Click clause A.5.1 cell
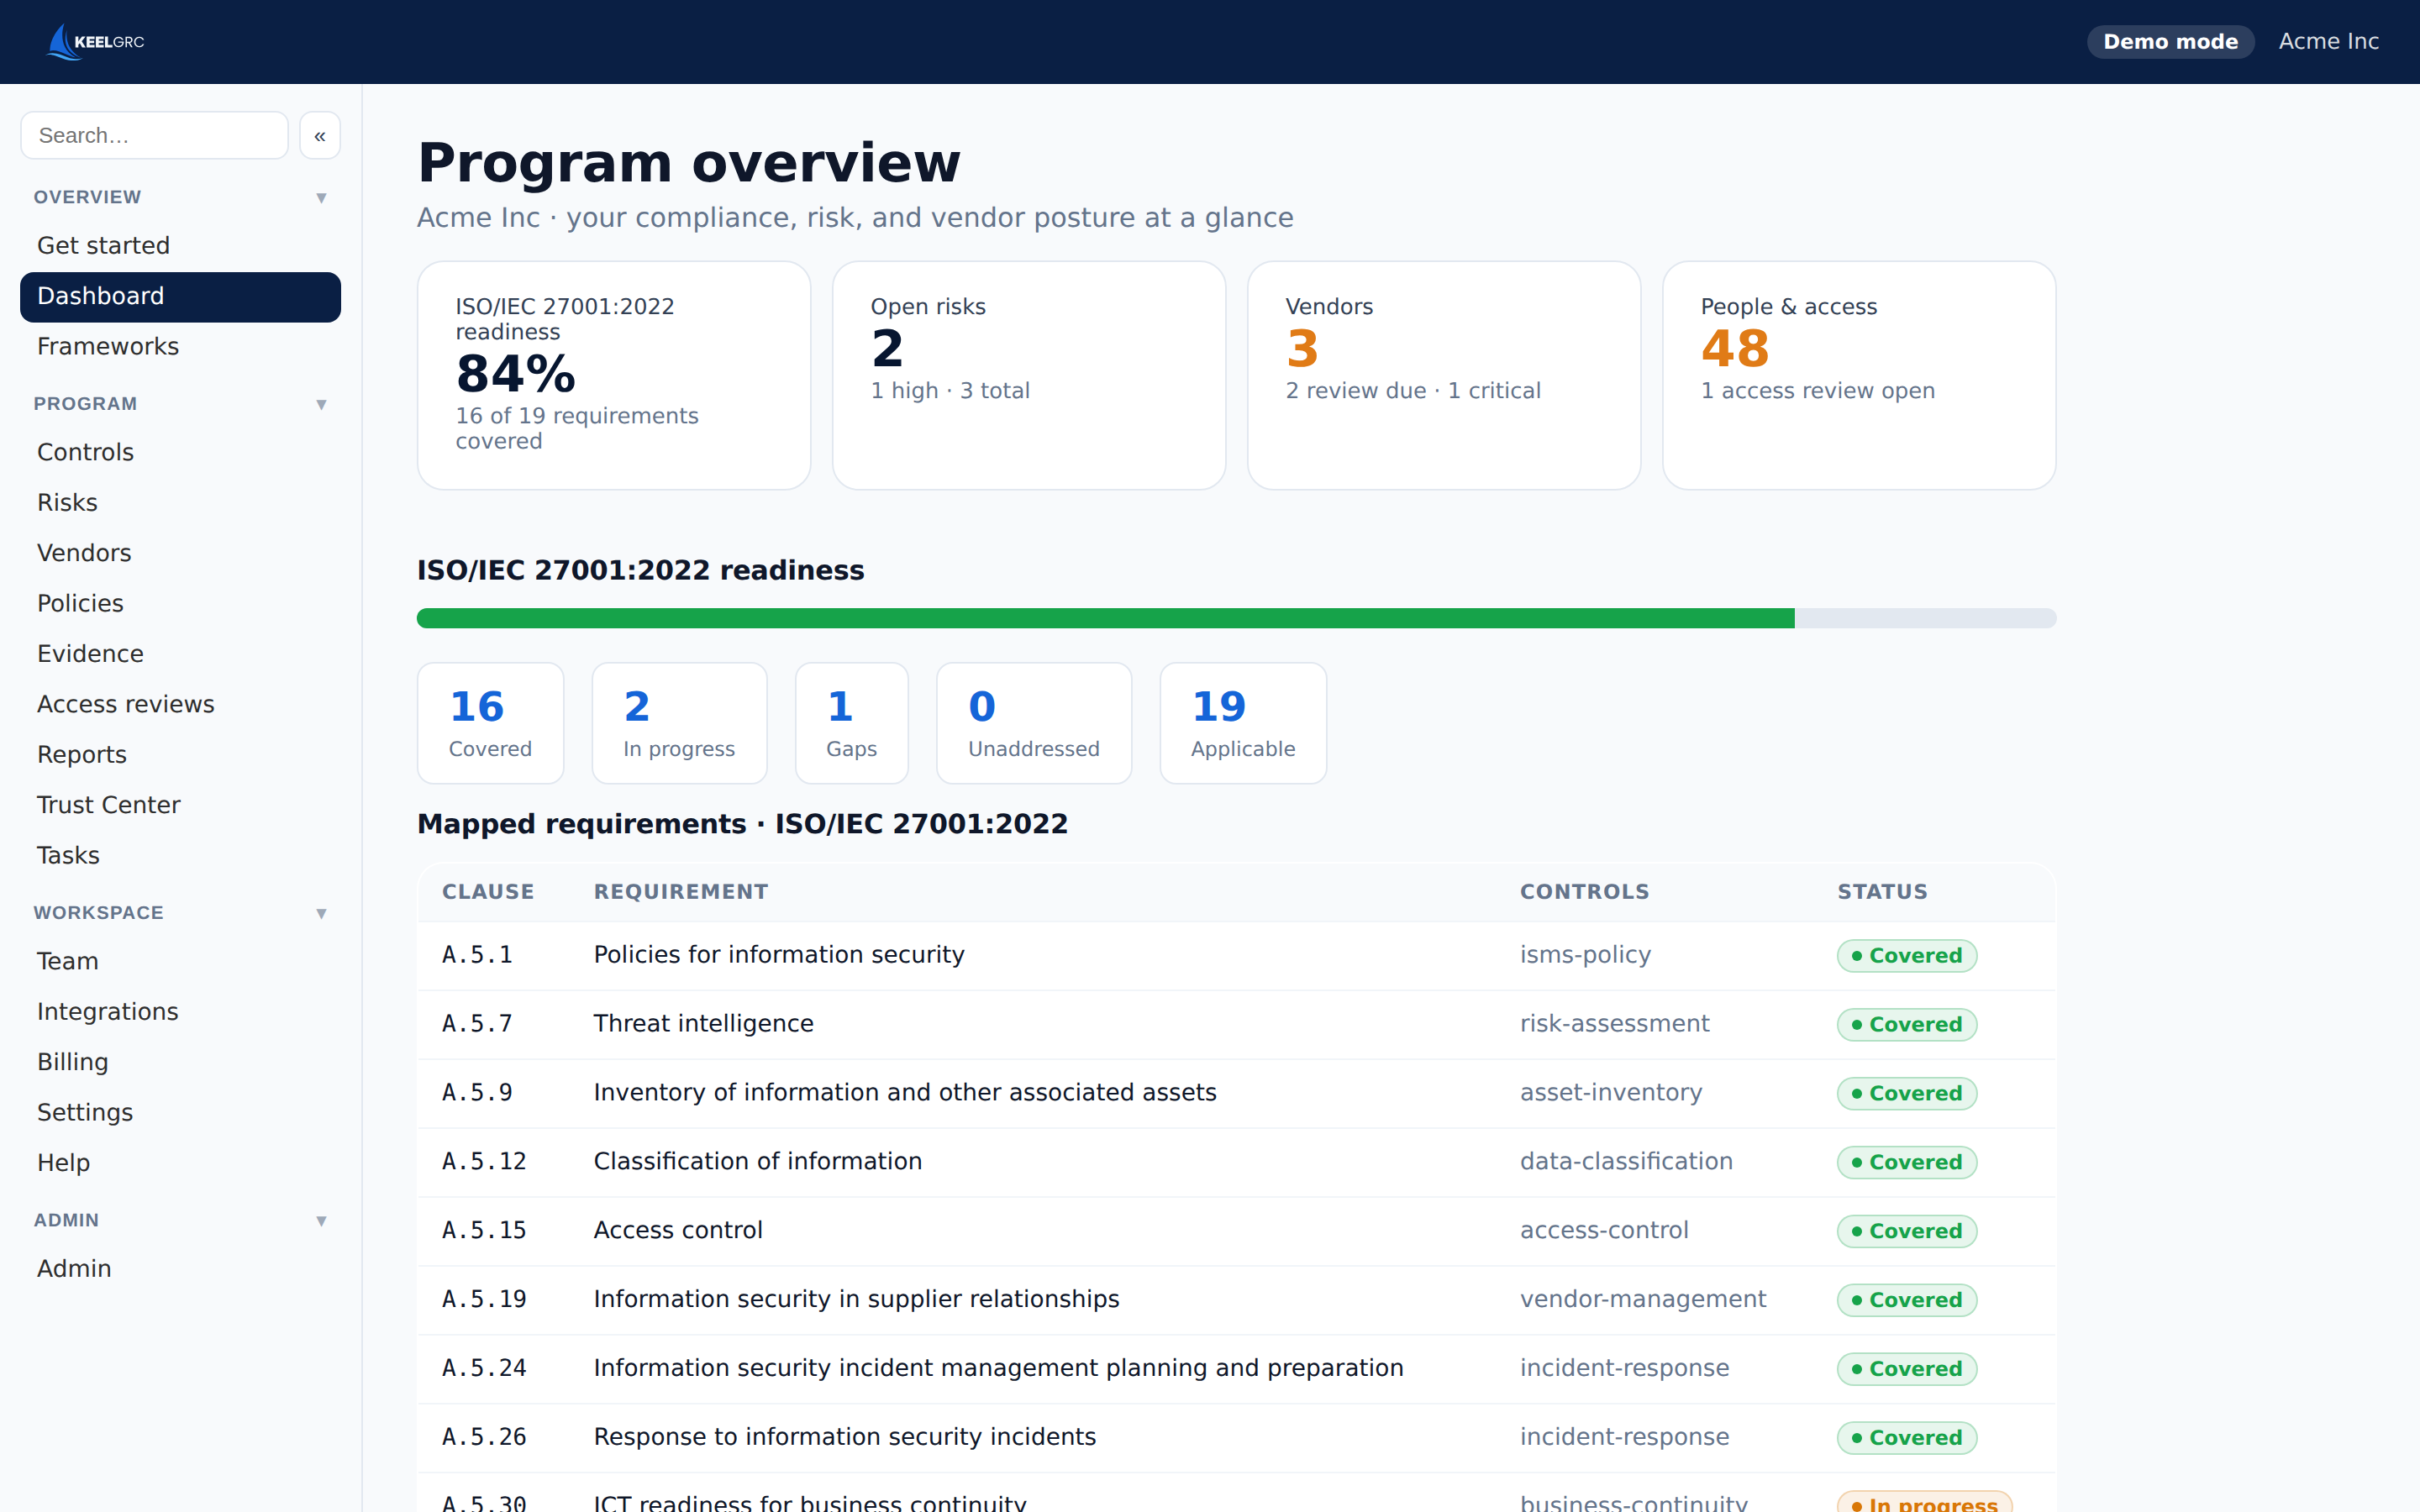2420x1512 pixels. click(478, 955)
